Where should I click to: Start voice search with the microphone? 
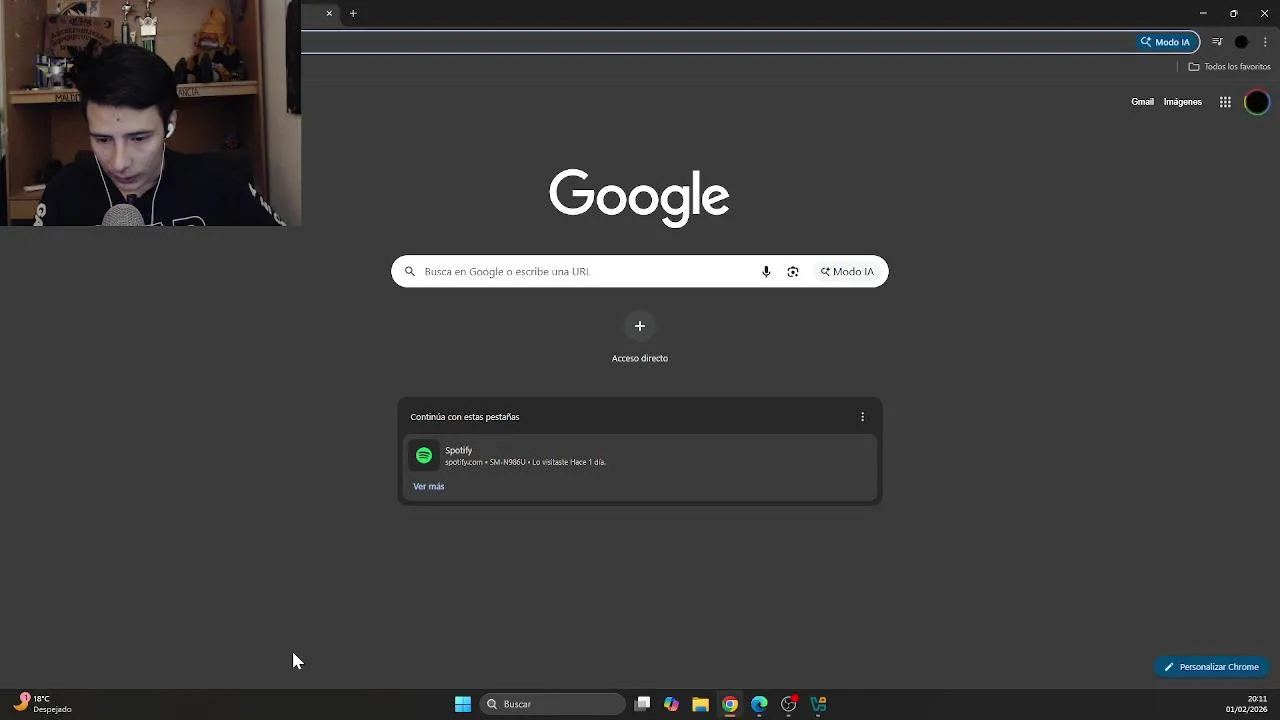pos(766,271)
